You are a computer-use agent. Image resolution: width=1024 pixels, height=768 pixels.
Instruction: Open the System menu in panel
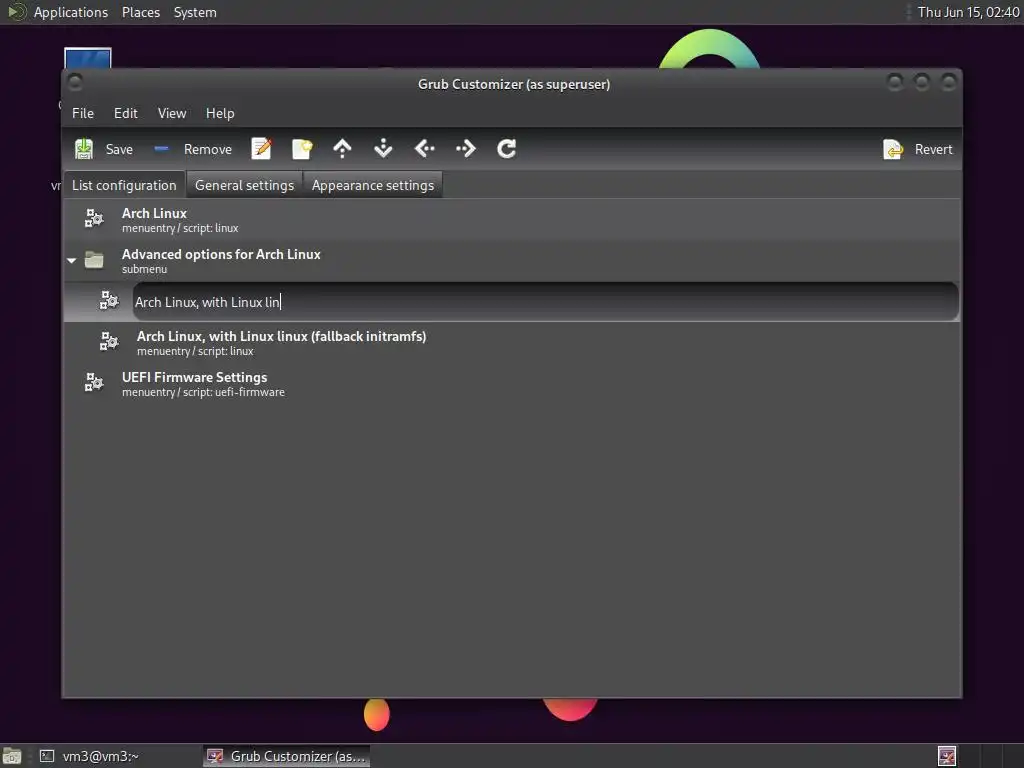(195, 12)
